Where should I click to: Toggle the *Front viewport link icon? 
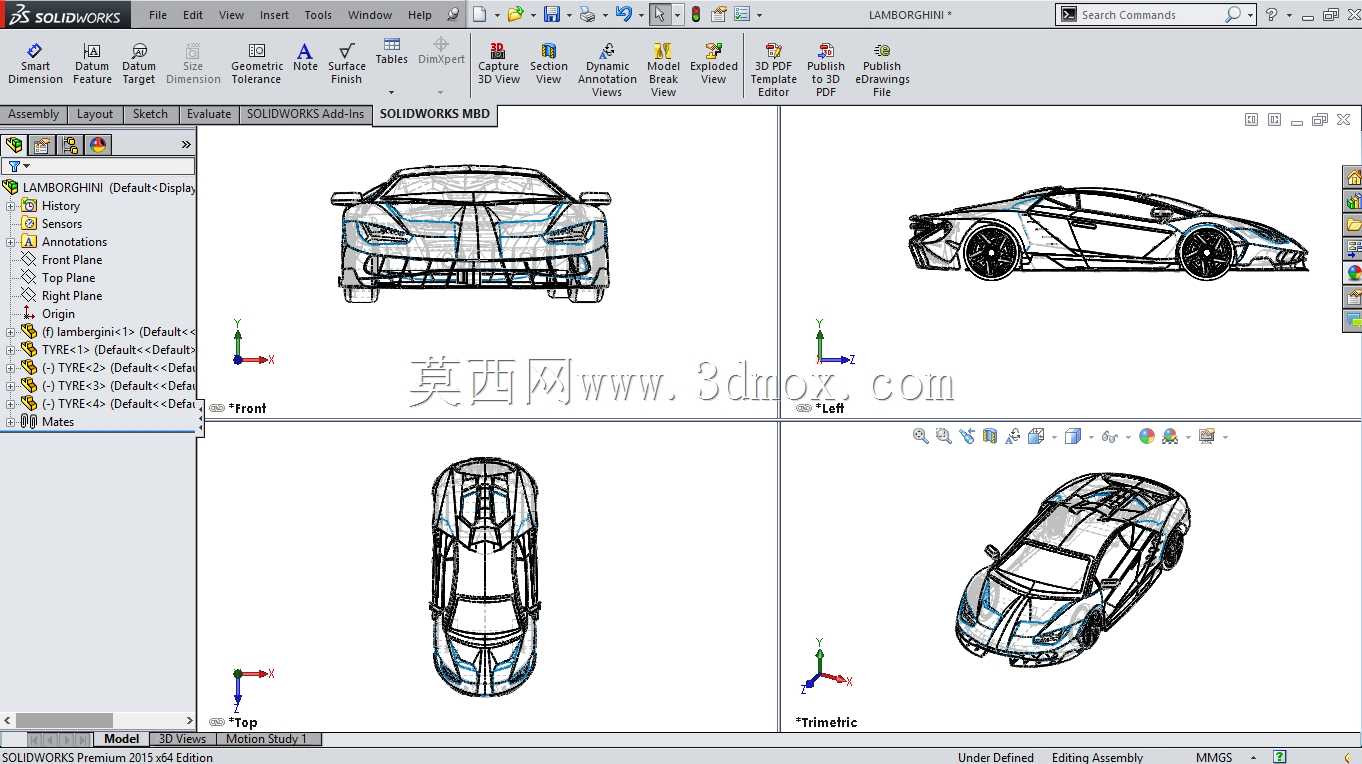(217, 408)
